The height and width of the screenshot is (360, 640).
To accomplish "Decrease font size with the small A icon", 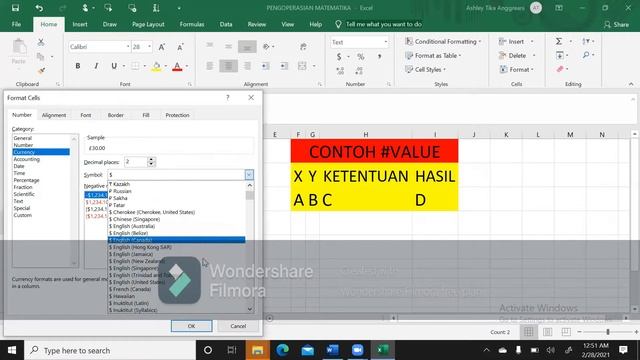I will [180, 47].
